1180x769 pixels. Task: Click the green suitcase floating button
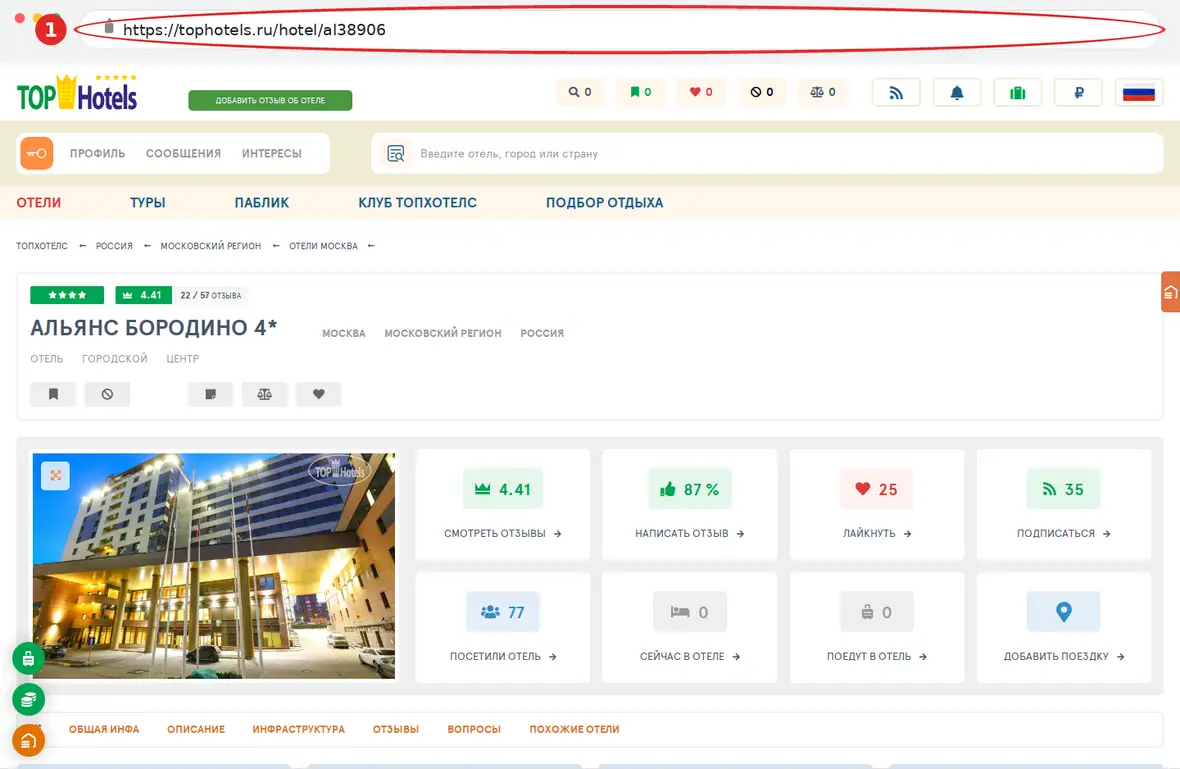[29, 659]
